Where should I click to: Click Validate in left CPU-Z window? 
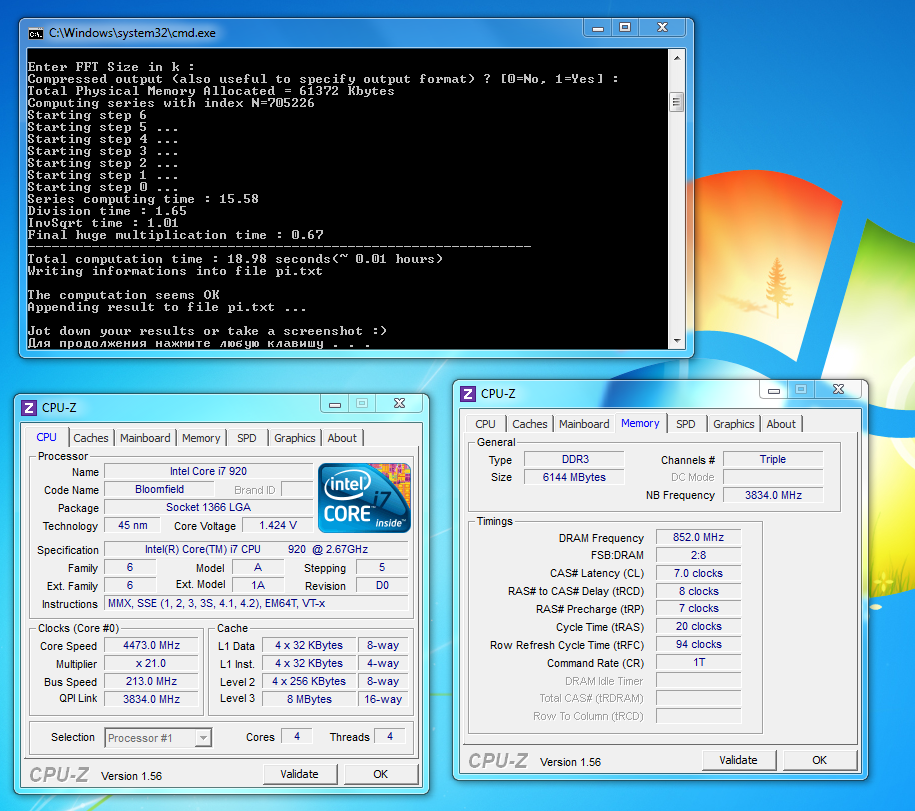pos(300,774)
